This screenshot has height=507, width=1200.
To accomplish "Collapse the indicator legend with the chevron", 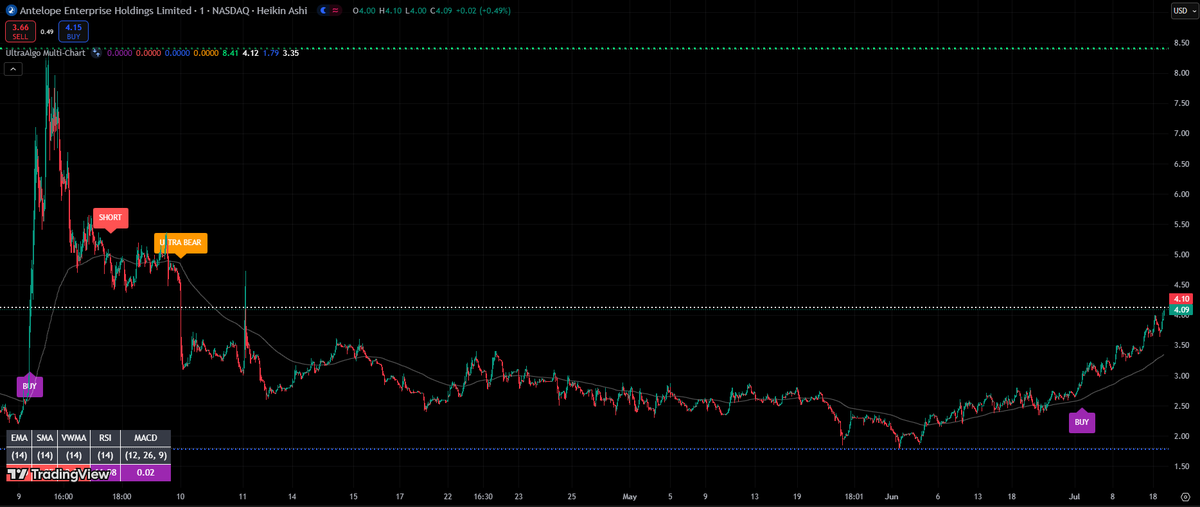I will [12, 69].
